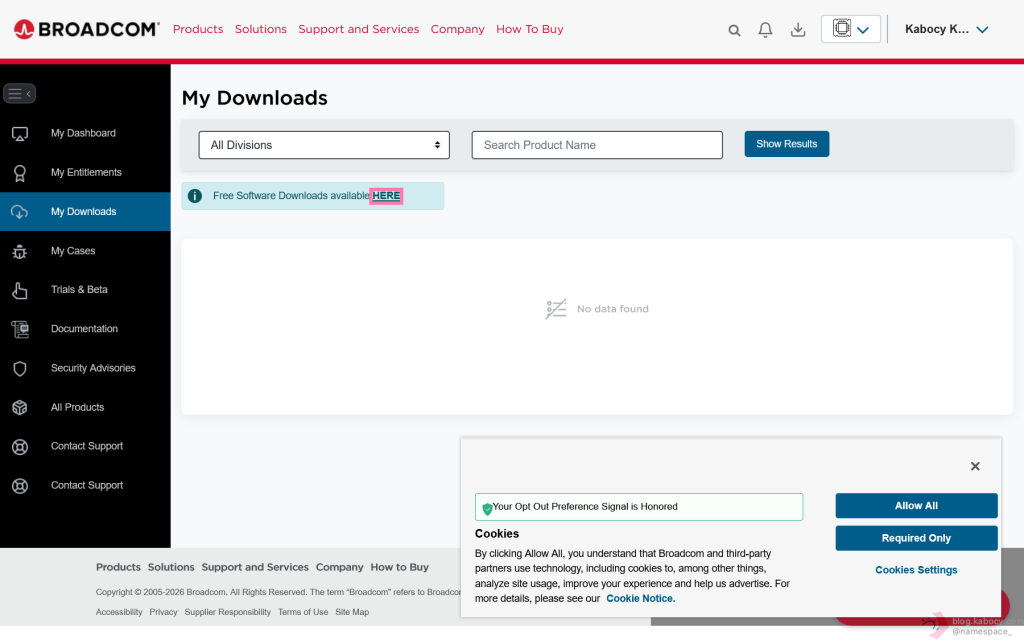Open the Products menu in top navigation

point(198,29)
